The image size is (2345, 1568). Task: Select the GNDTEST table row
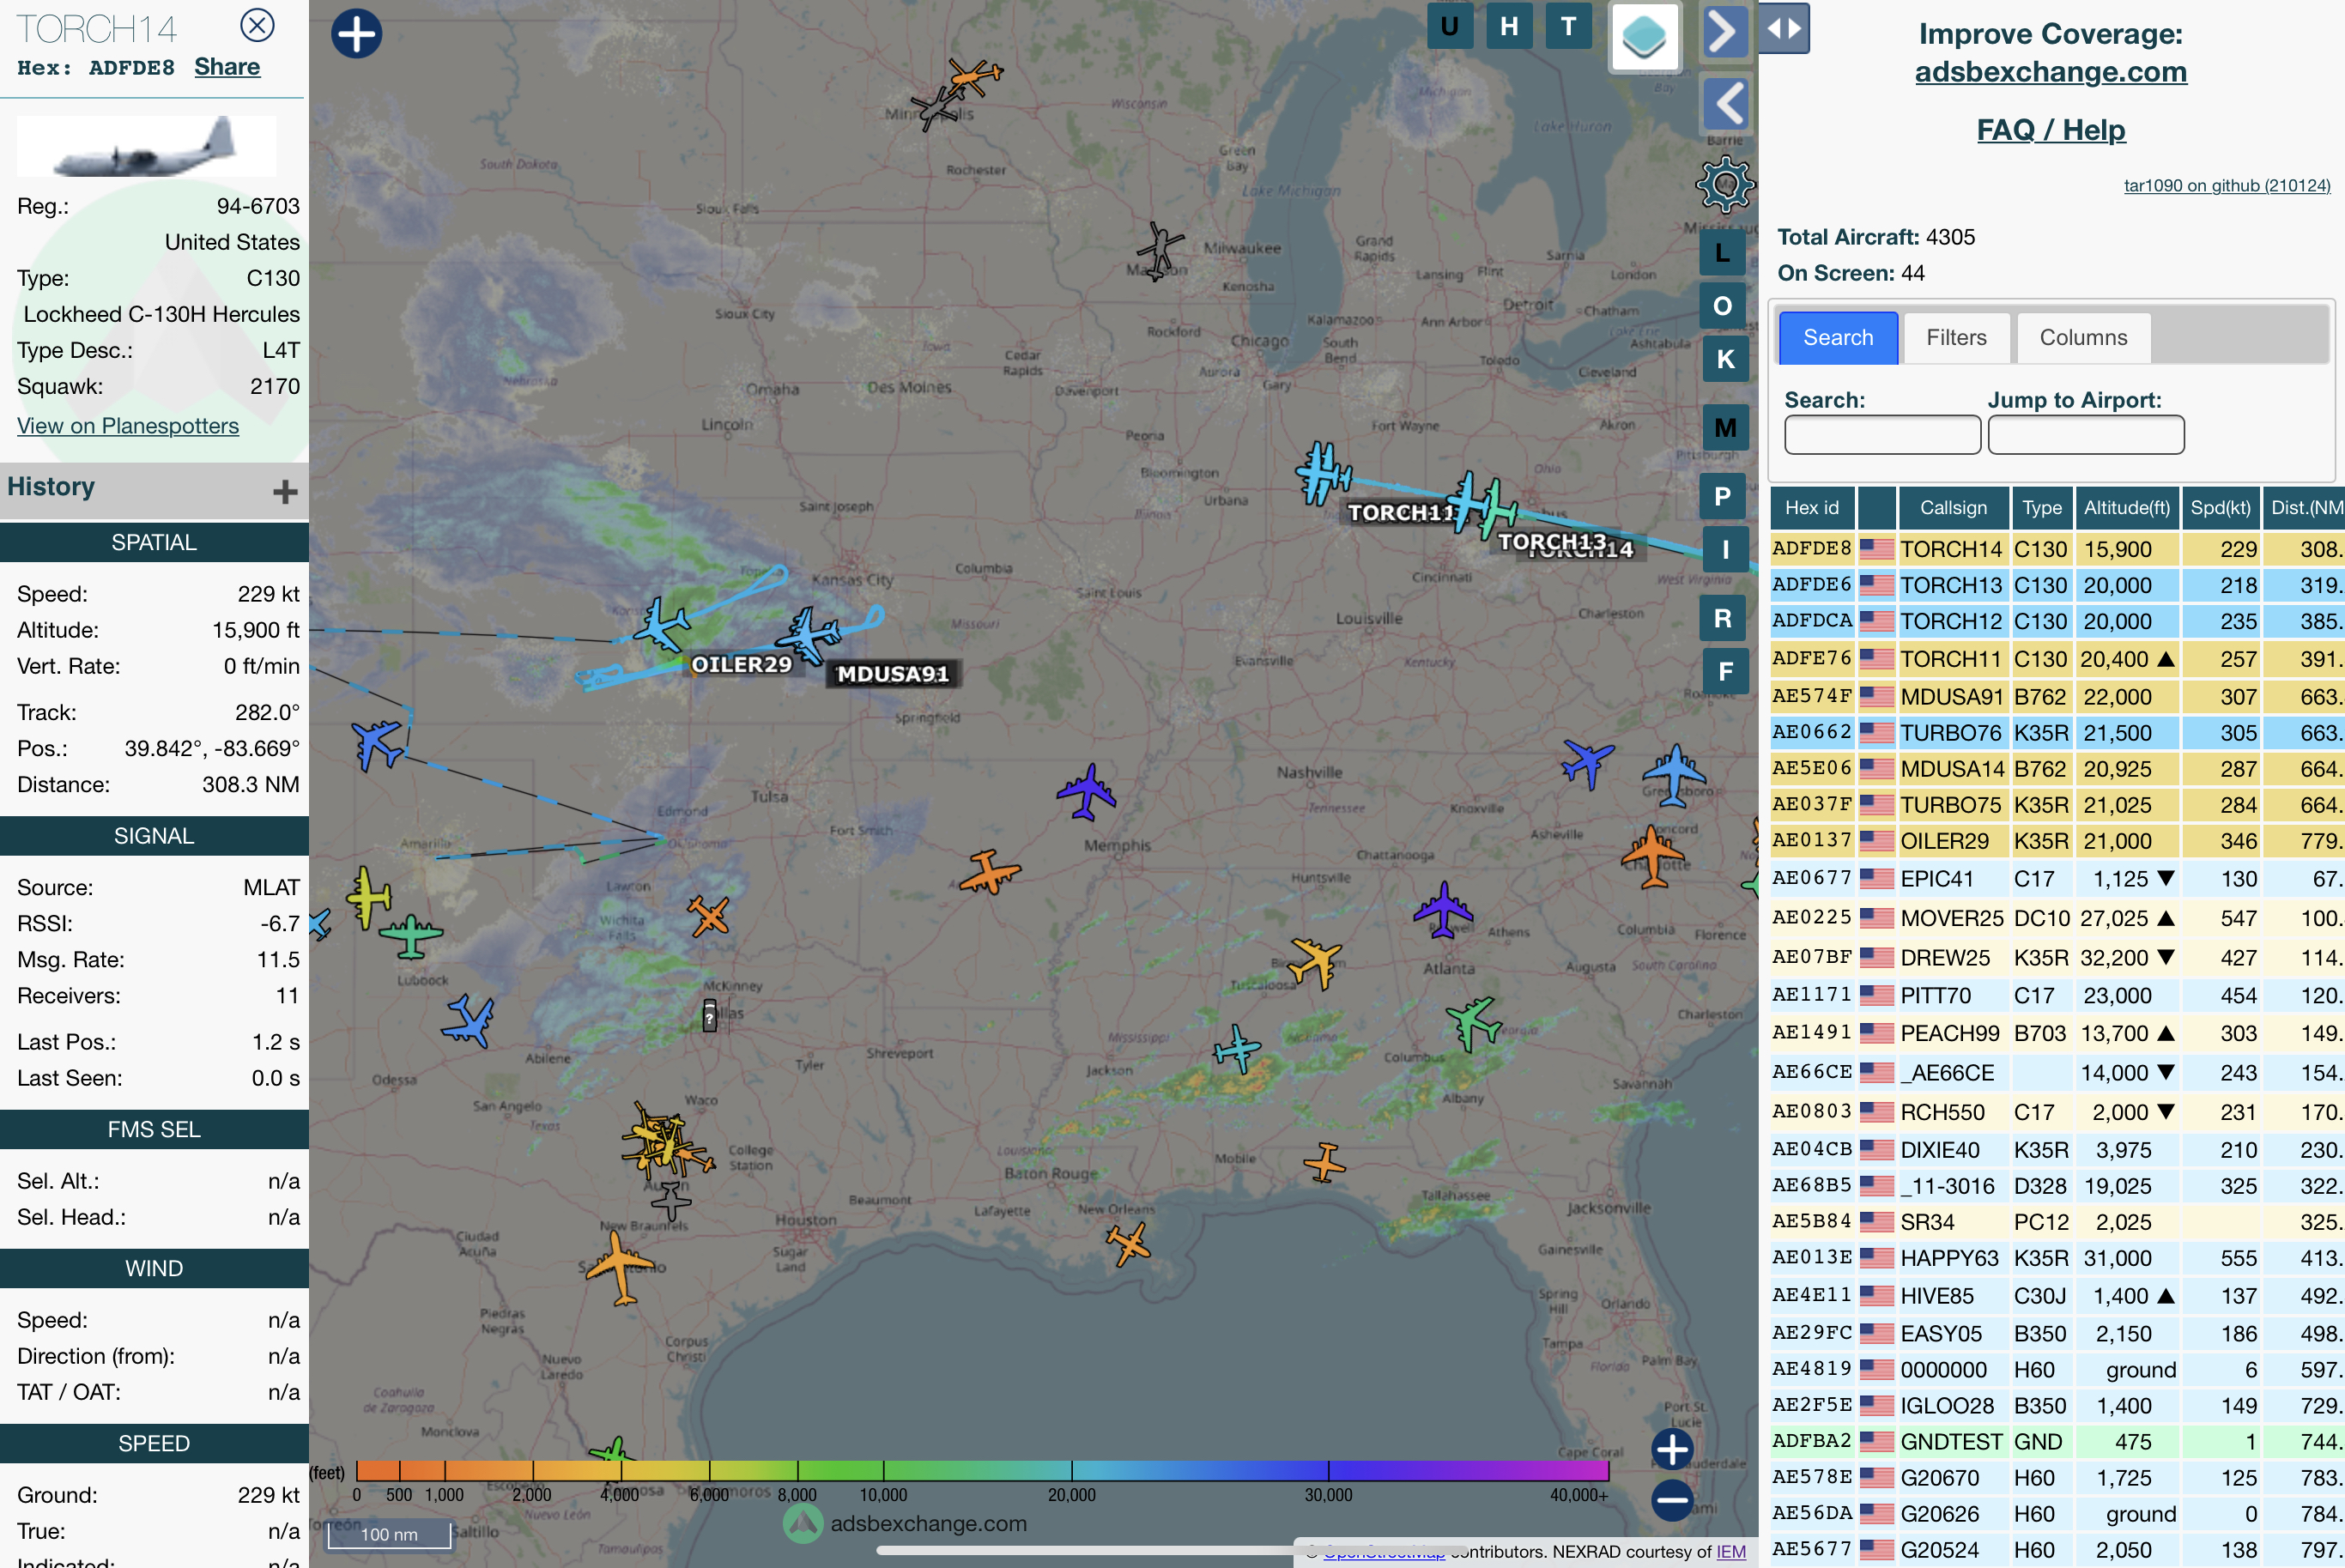tap(2057, 1441)
